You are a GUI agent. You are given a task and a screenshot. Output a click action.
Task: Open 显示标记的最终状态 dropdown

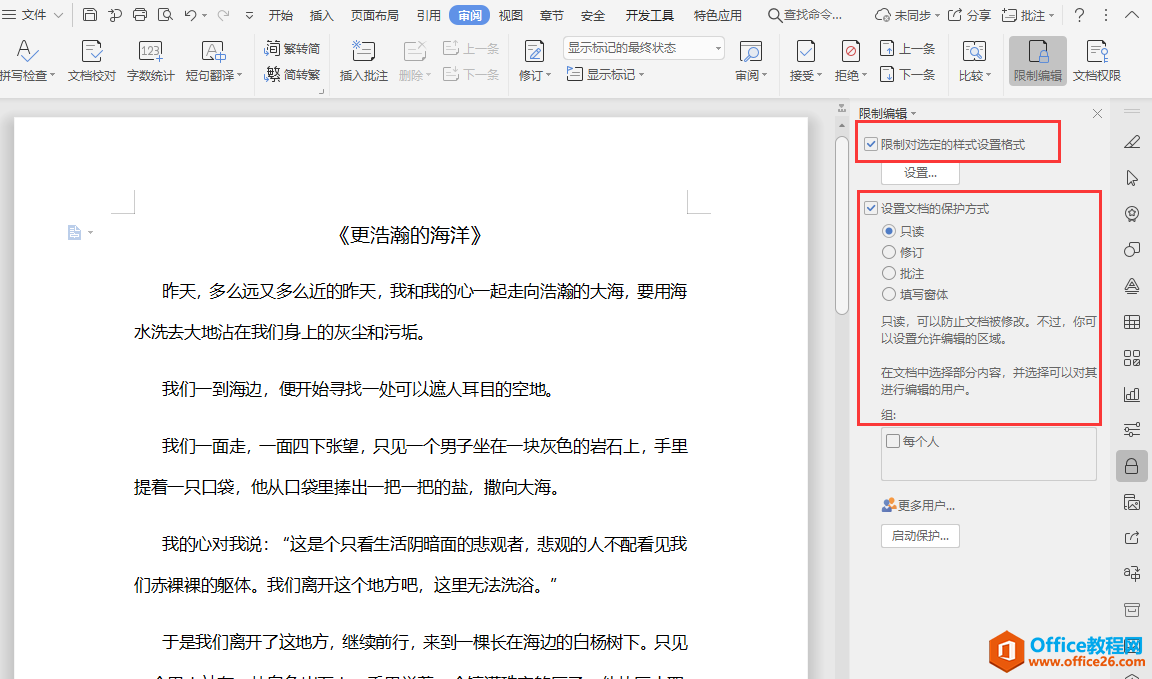(644, 48)
